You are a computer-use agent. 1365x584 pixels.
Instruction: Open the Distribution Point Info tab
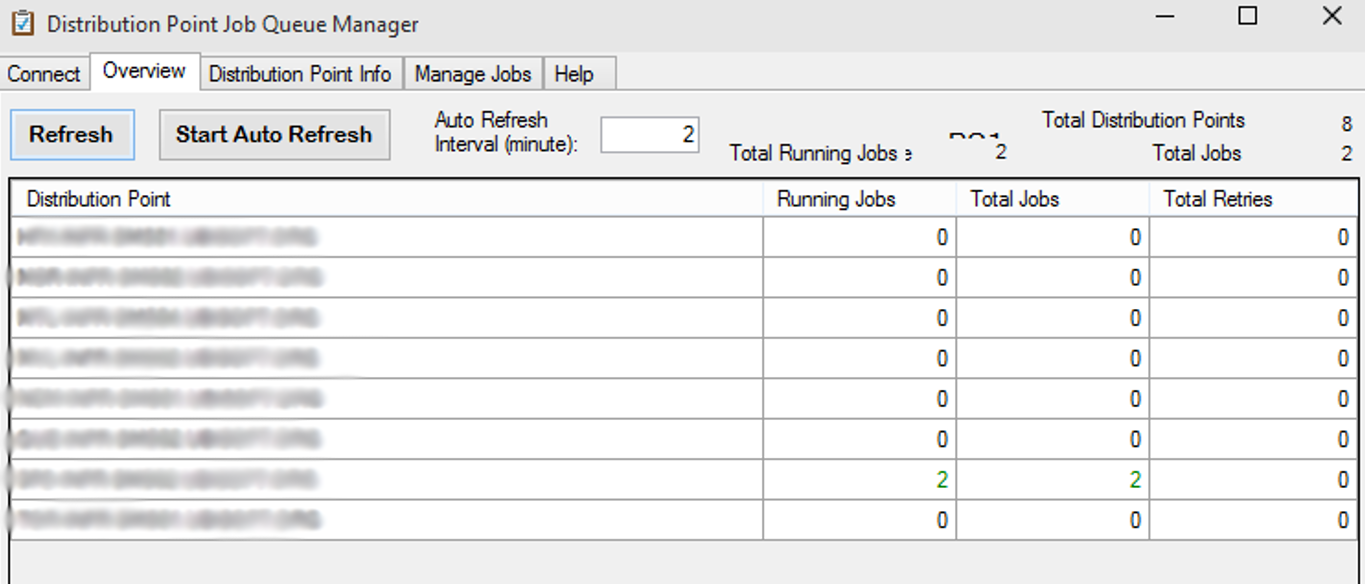point(302,73)
